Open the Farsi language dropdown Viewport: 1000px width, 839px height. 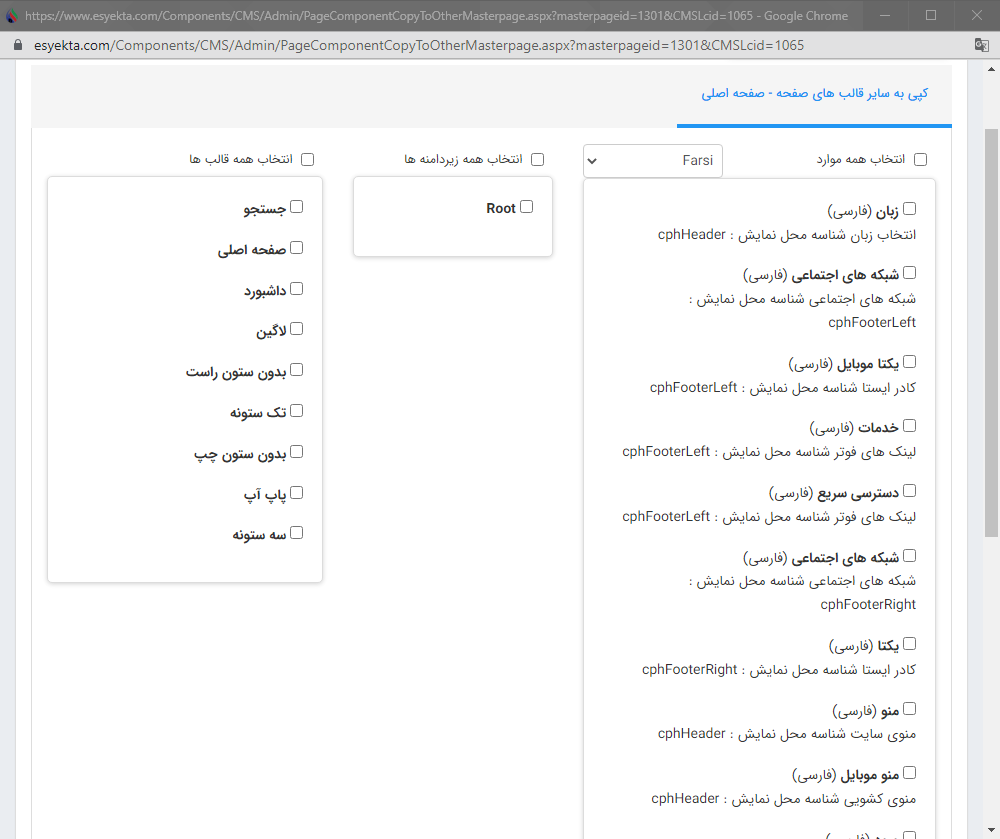pos(652,161)
